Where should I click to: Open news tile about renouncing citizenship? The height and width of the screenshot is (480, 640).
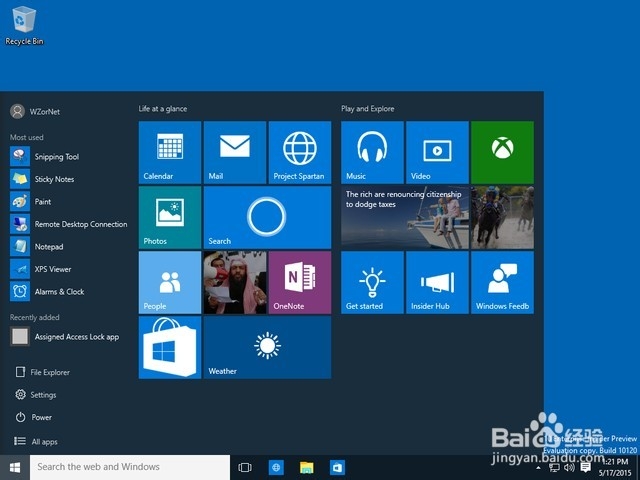pos(405,218)
